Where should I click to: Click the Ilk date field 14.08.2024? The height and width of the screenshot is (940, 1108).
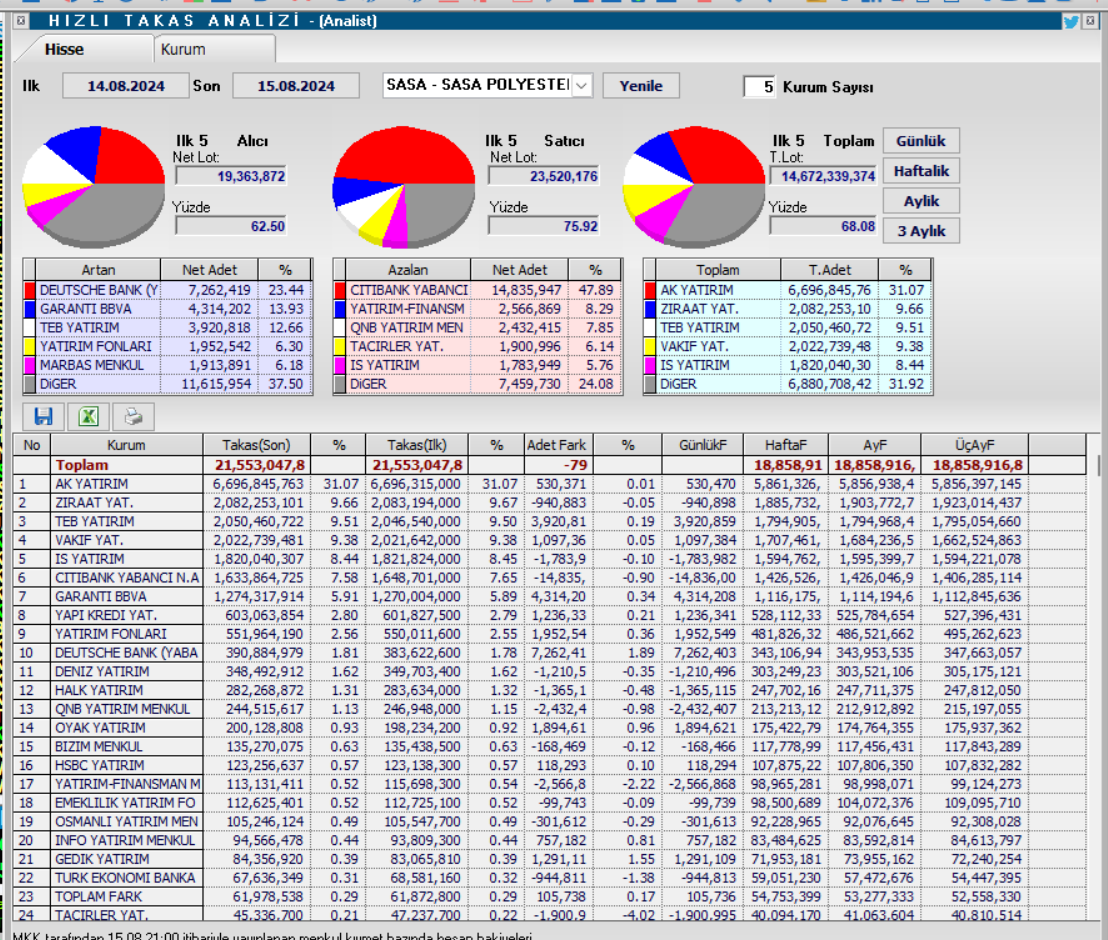tap(125, 86)
